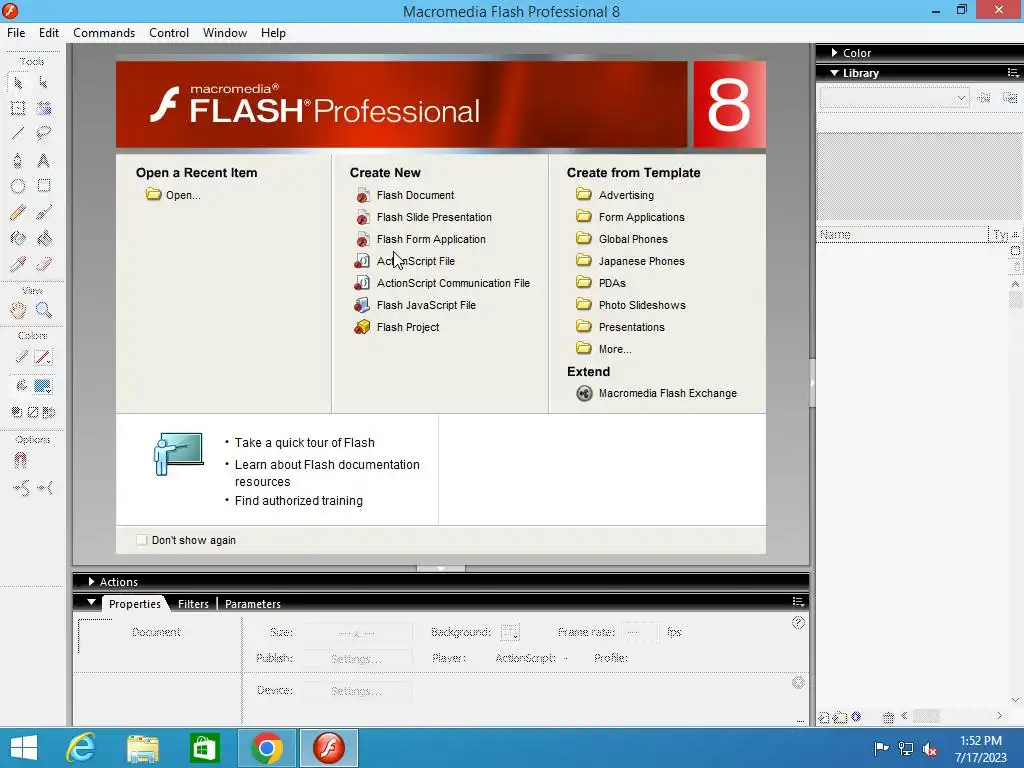The image size is (1024, 768).
Task: Select the Lasso tool
Action: [x=44, y=134]
